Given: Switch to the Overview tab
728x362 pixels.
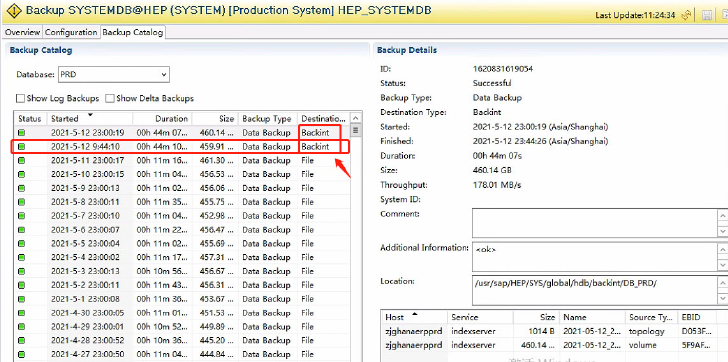Looking at the screenshot, I should 22,32.
